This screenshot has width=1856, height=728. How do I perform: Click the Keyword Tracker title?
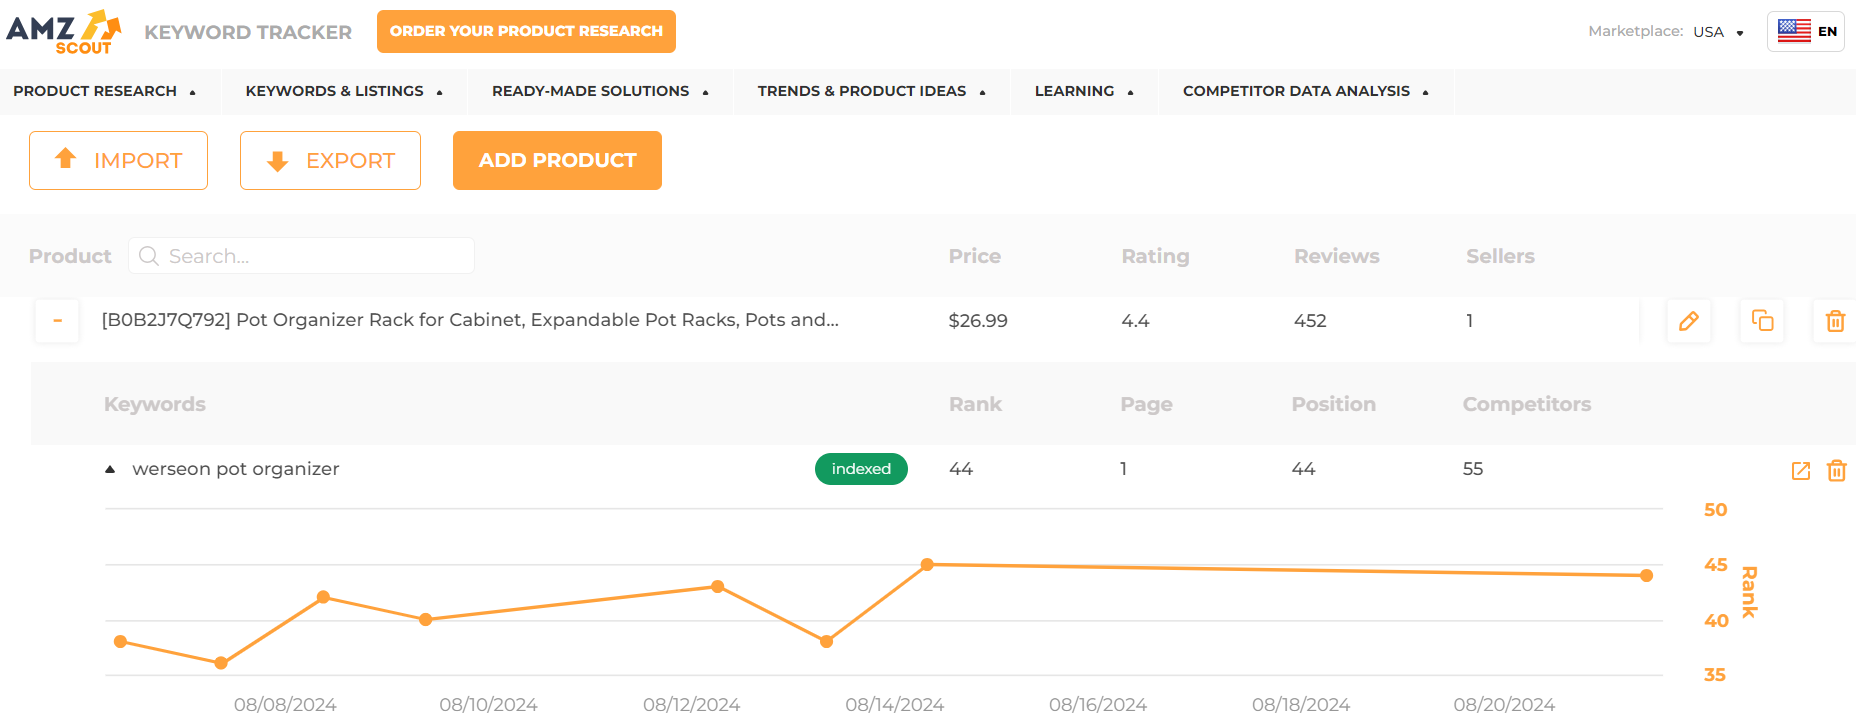[248, 32]
